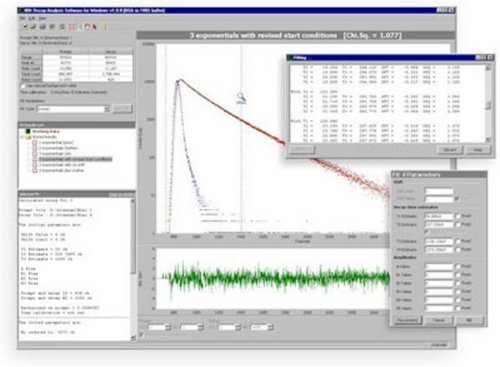Click the second Delay range stepper
This screenshot has height=367, width=500.
270,327
